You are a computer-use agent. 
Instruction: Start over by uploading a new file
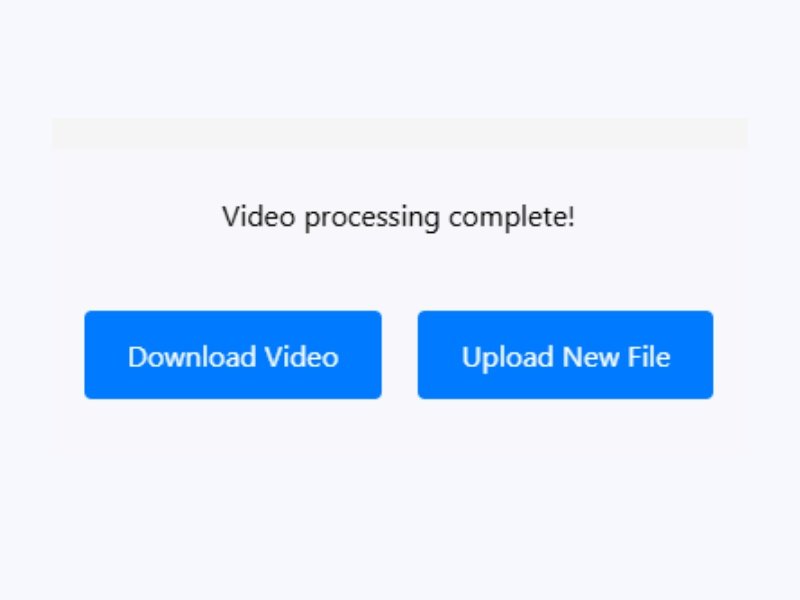(x=565, y=355)
